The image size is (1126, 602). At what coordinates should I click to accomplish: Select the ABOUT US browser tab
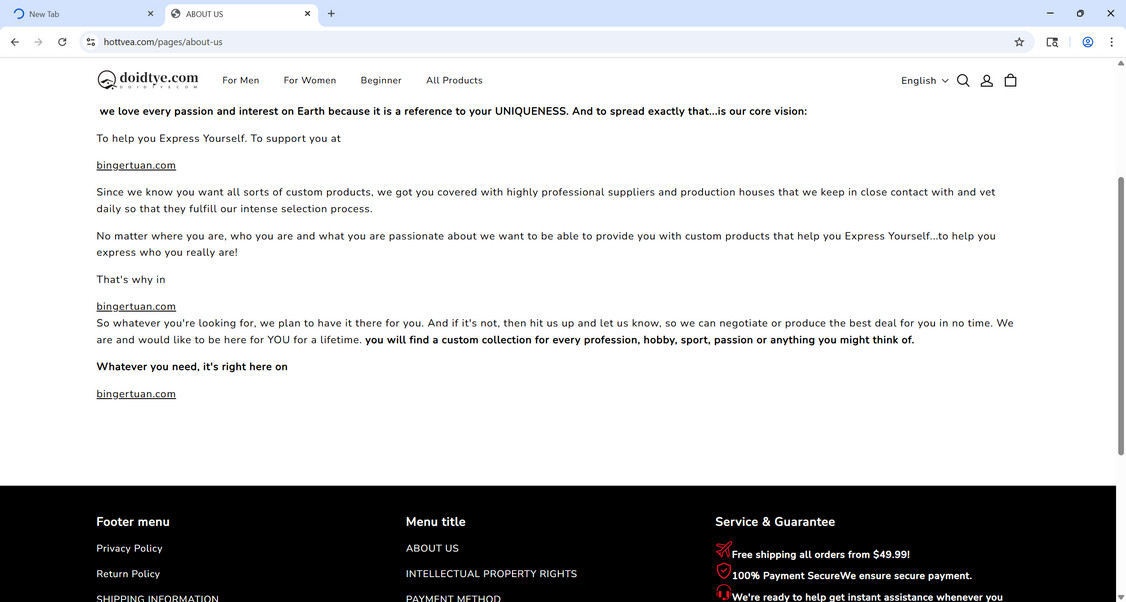(241, 14)
